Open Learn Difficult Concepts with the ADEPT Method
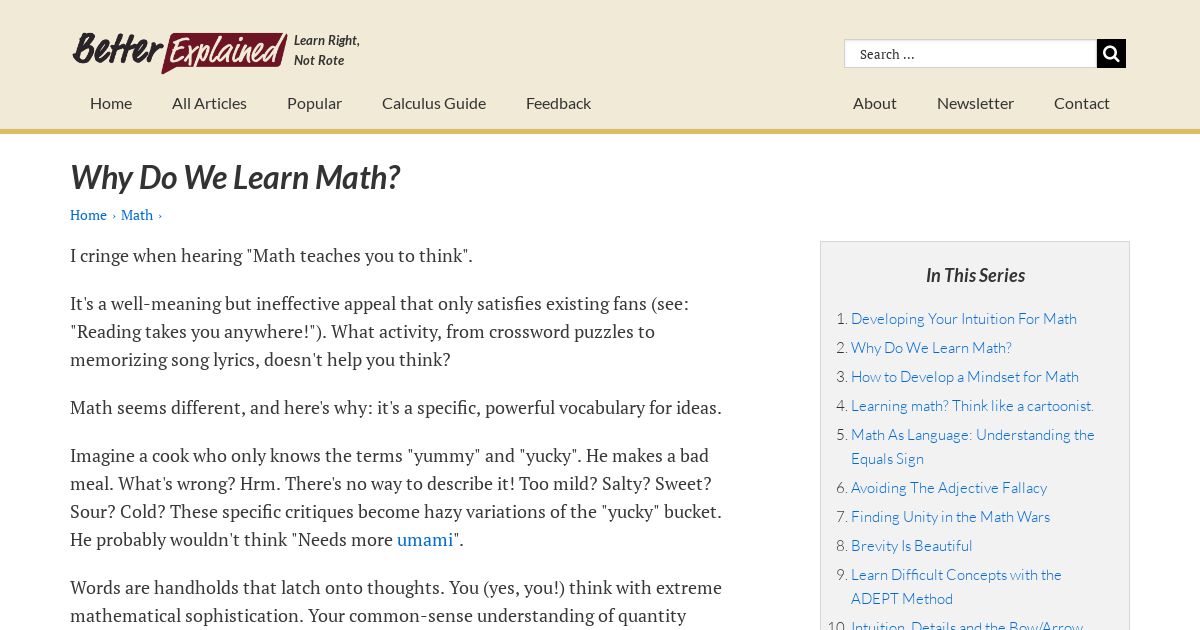 click(956, 587)
